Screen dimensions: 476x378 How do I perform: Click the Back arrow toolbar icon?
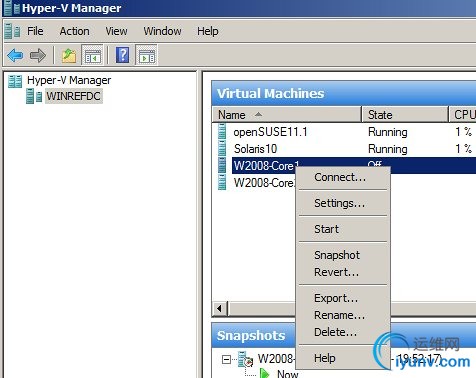pos(15,55)
